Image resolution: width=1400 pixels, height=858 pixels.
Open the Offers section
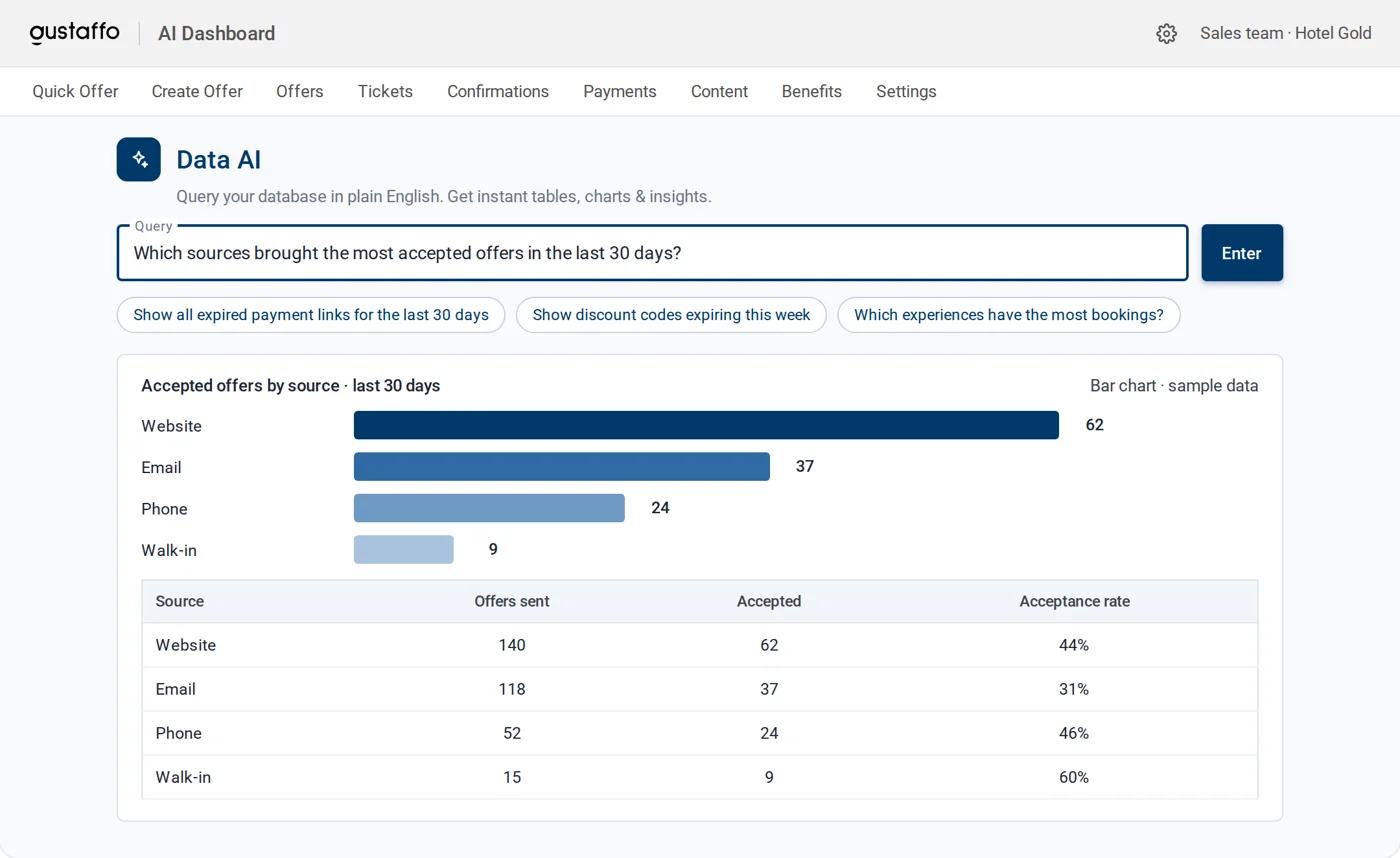(x=300, y=91)
